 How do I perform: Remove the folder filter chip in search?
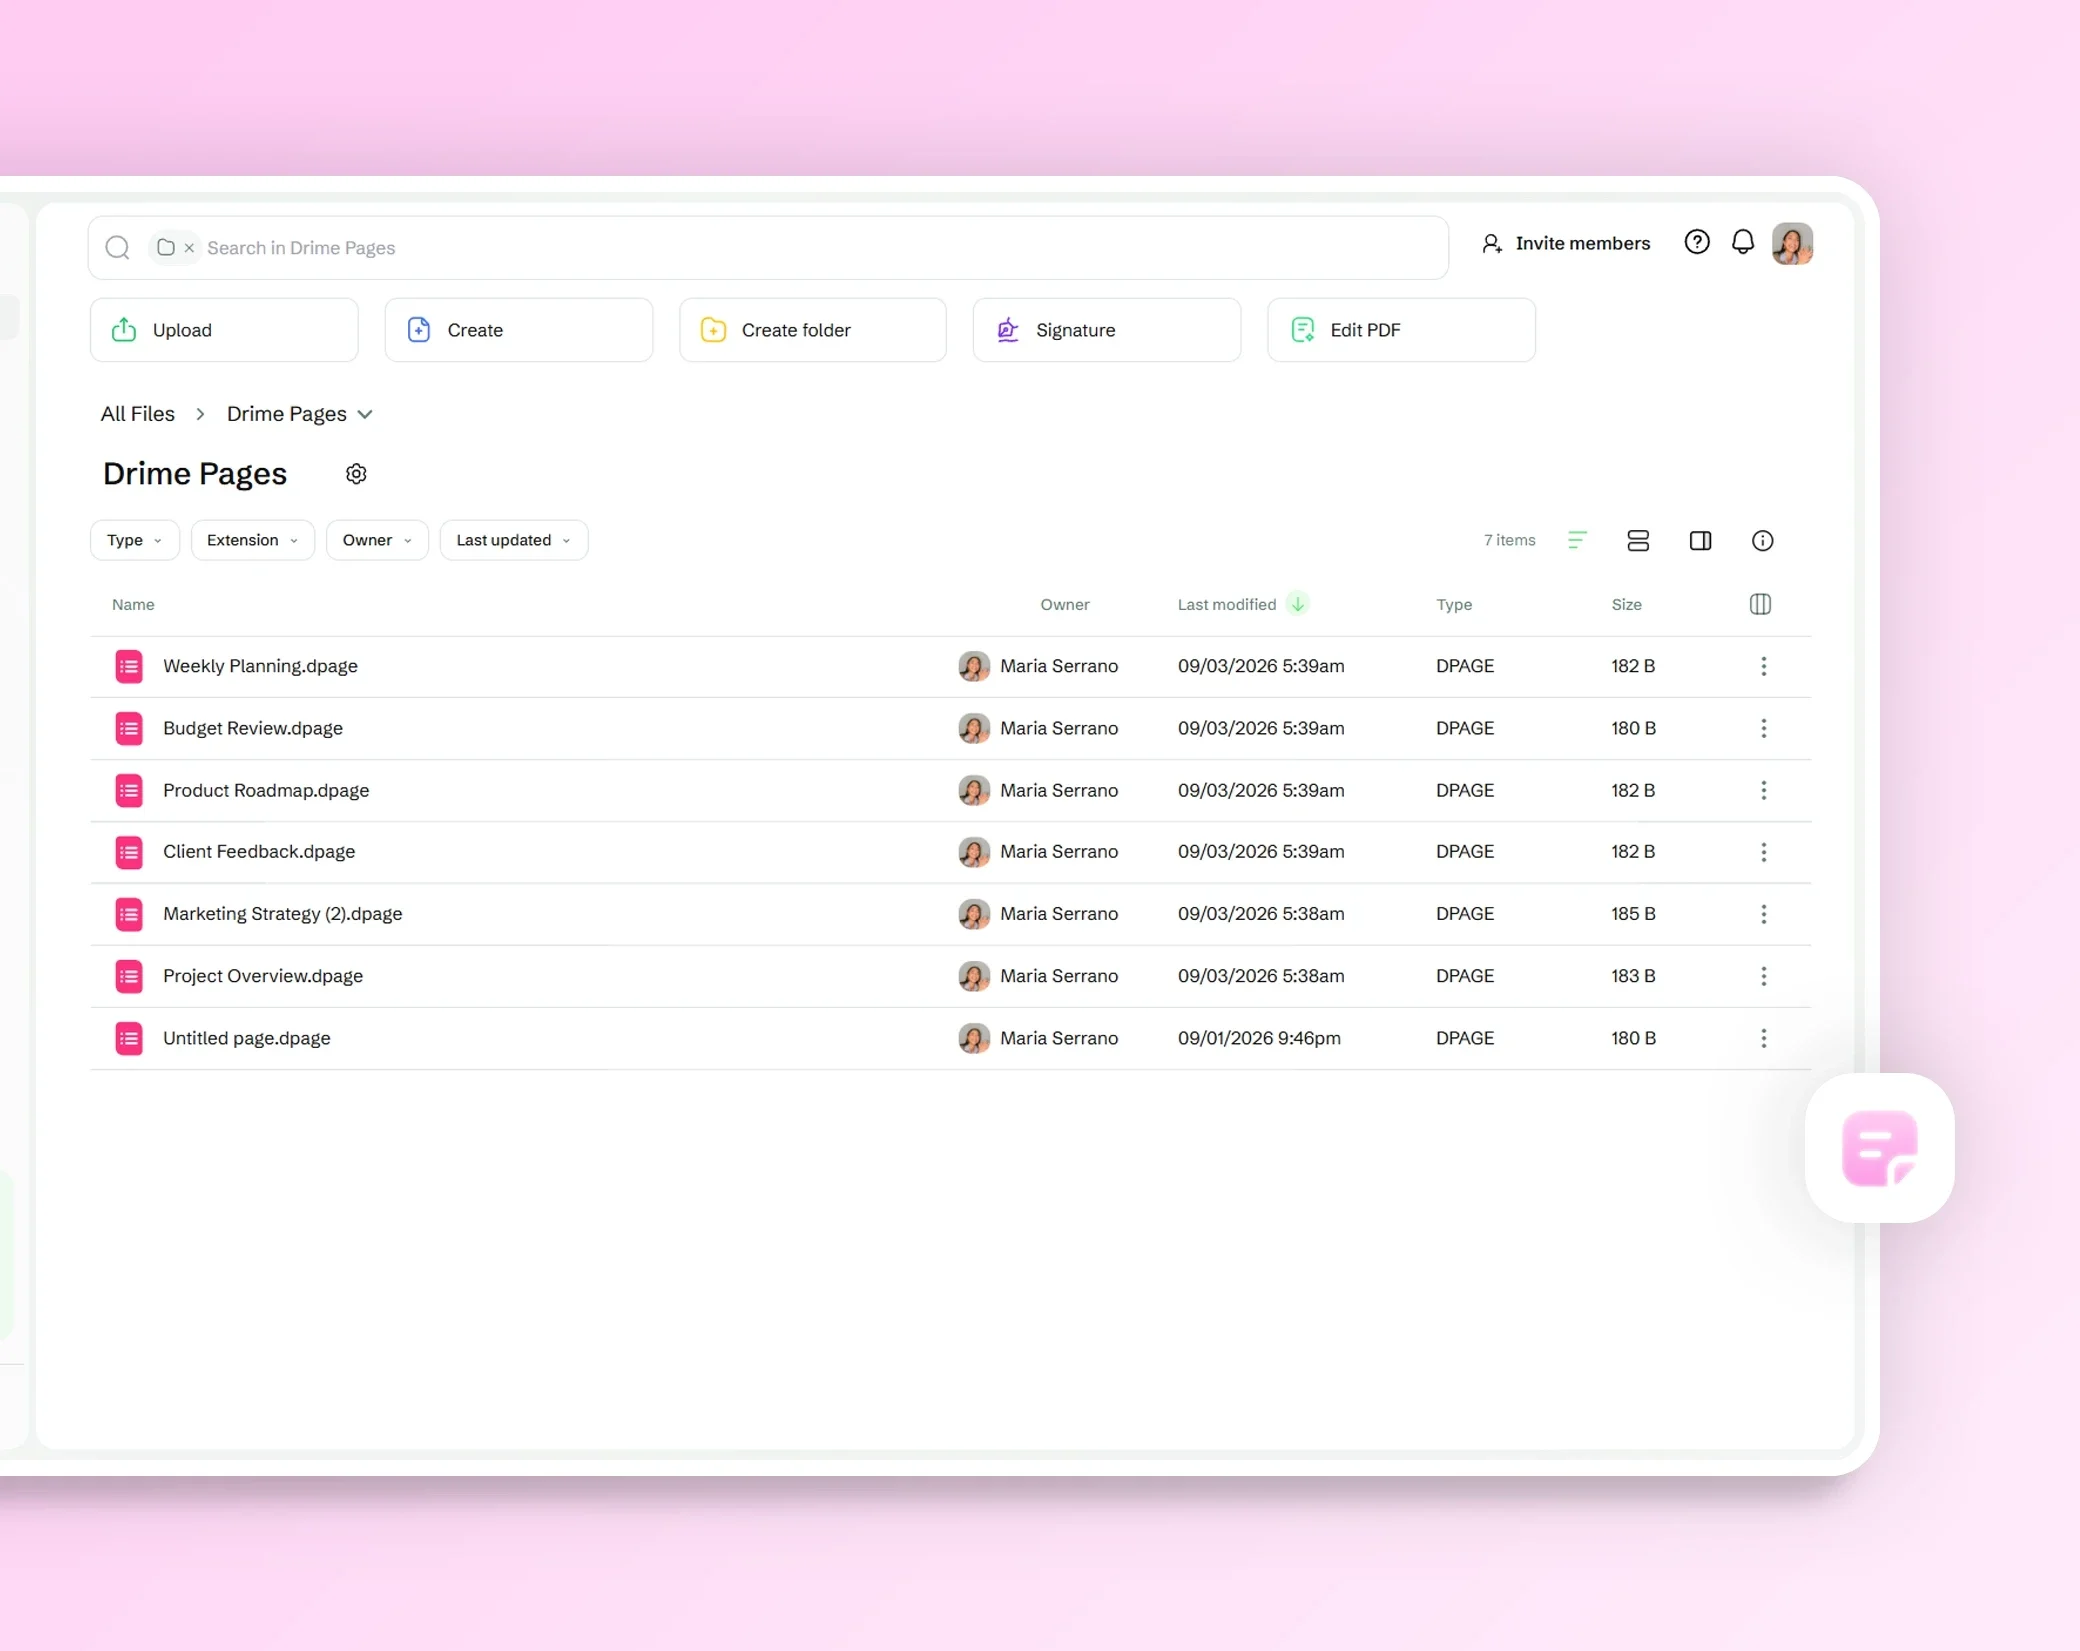pyautogui.click(x=189, y=248)
